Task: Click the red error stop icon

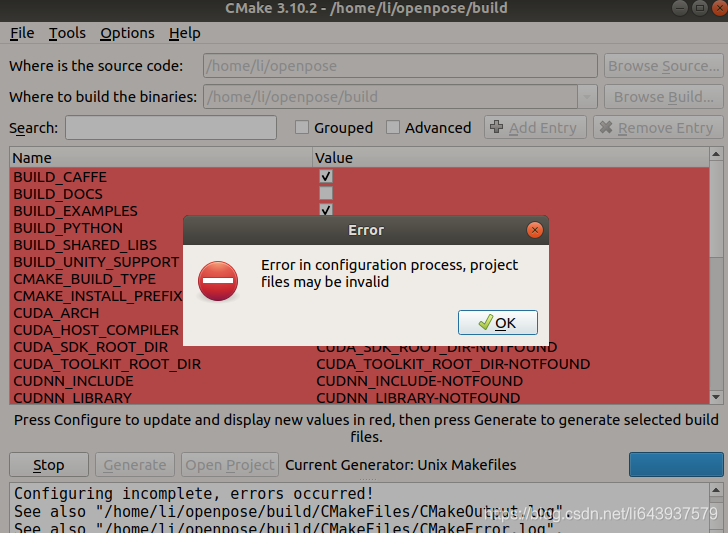Action: (x=218, y=281)
